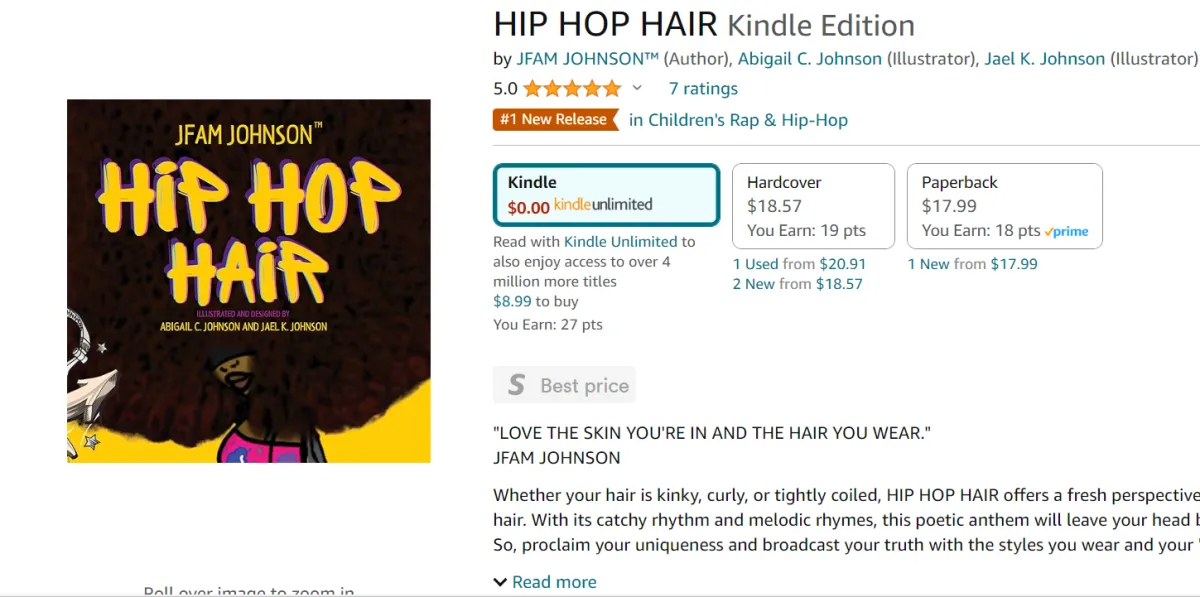Select the Kindle format option
Viewport: 1200px width, 597px height.
coord(607,195)
